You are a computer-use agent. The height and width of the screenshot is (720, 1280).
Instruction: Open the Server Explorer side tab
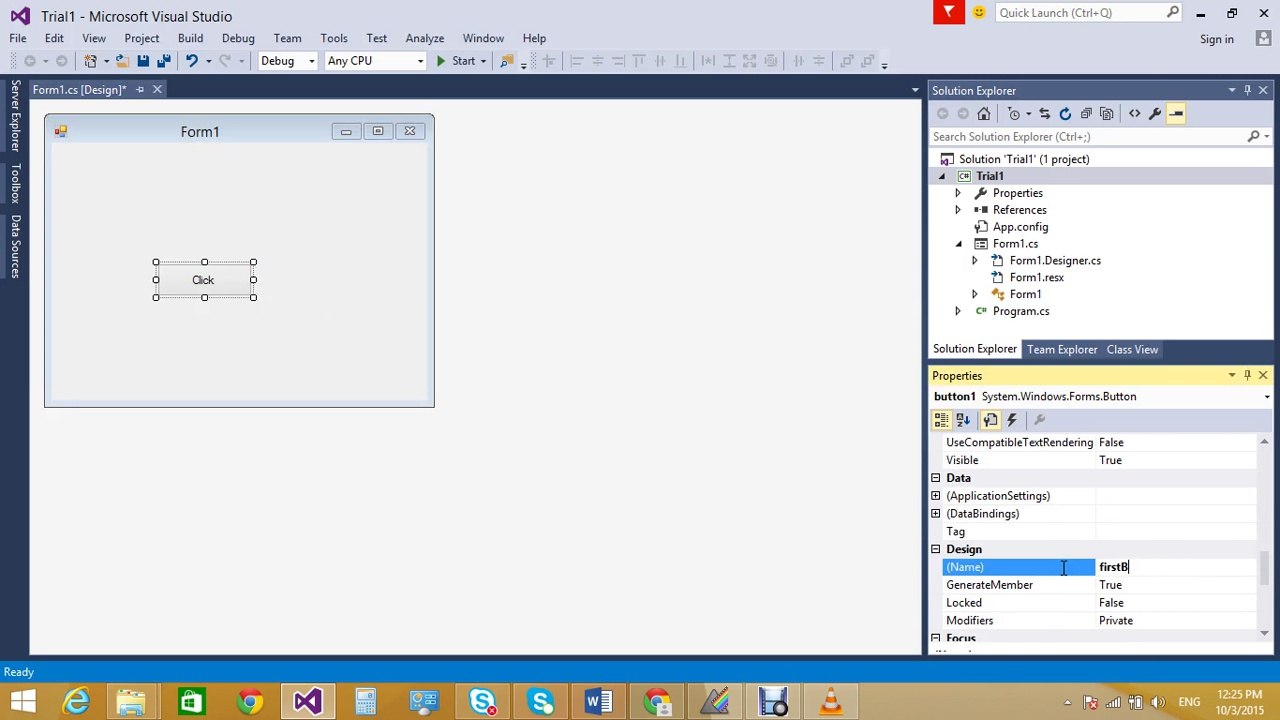point(15,116)
